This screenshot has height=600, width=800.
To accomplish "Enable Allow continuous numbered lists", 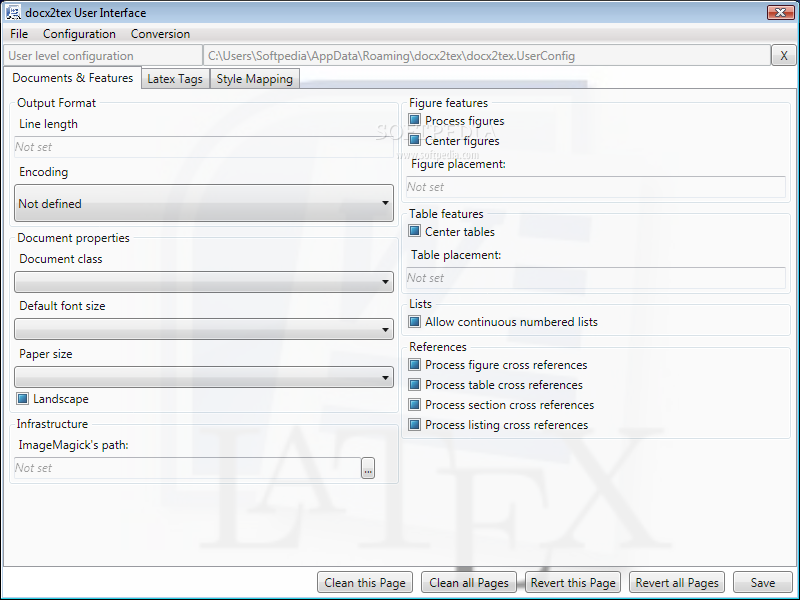I will pyautogui.click(x=414, y=321).
